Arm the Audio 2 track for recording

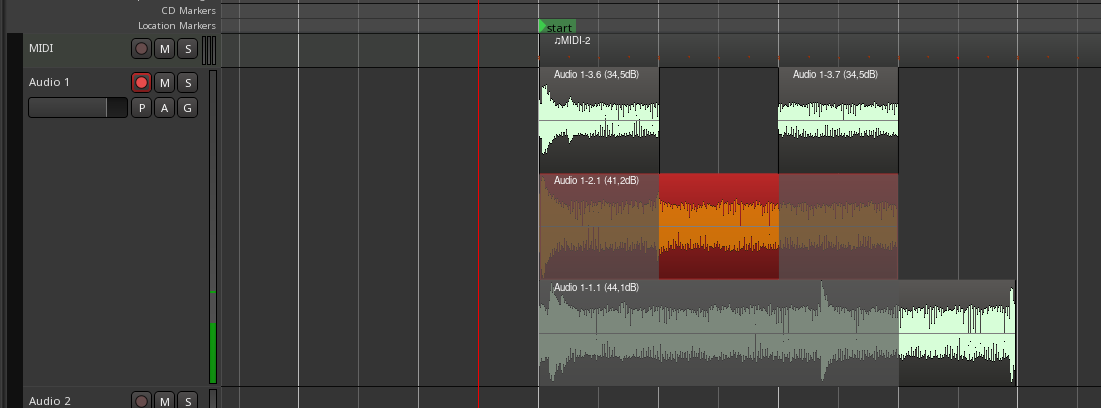[141, 401]
